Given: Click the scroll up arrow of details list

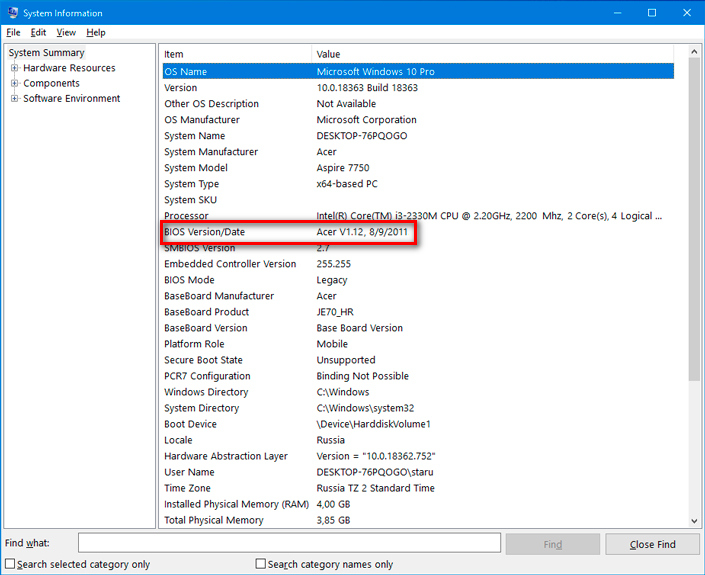Looking at the screenshot, I should 694,52.
